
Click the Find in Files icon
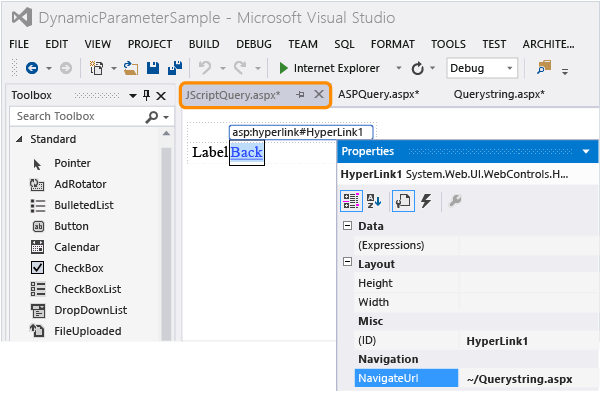[544, 67]
